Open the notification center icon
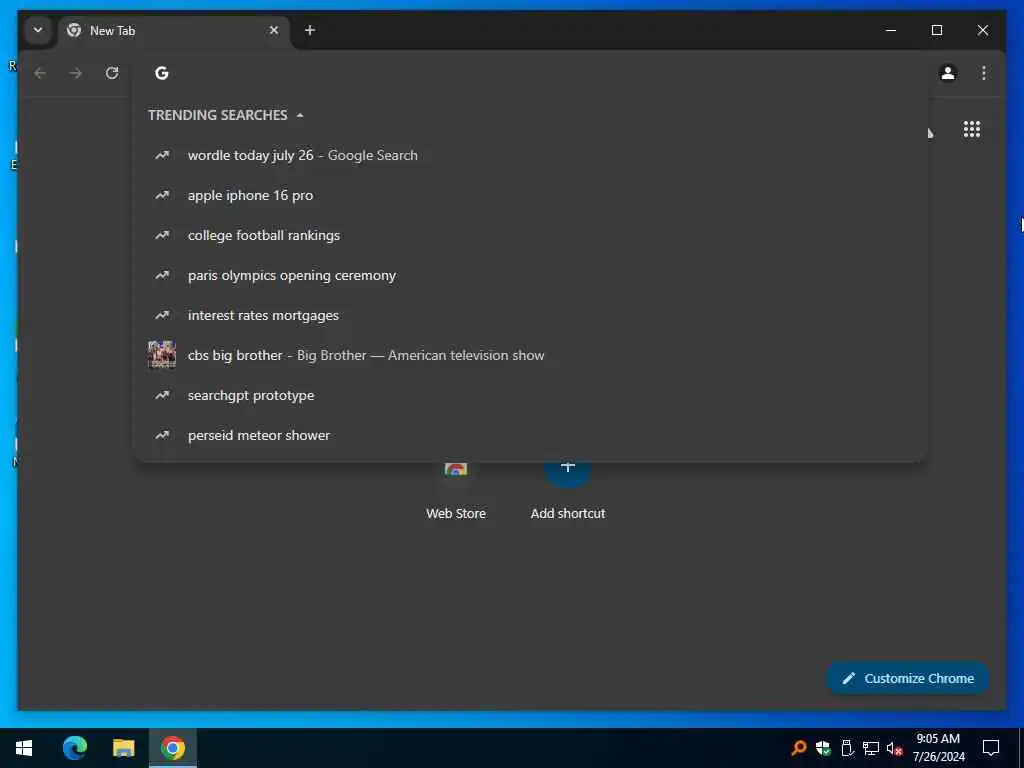The image size is (1024, 768). point(991,748)
